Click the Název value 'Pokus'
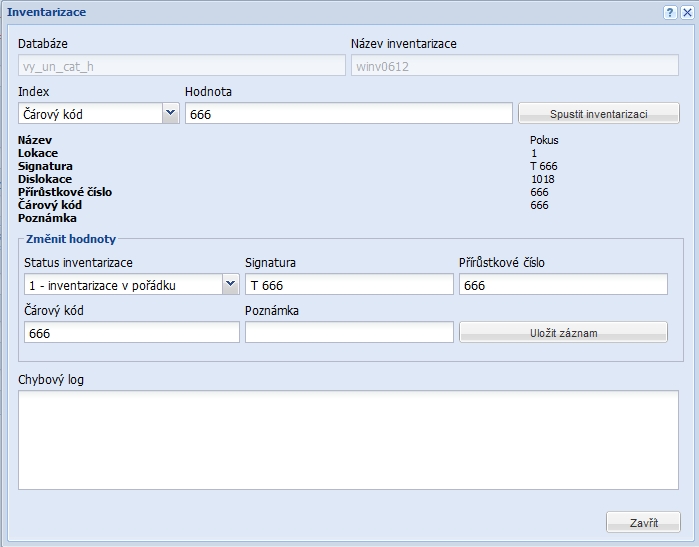 point(544,140)
